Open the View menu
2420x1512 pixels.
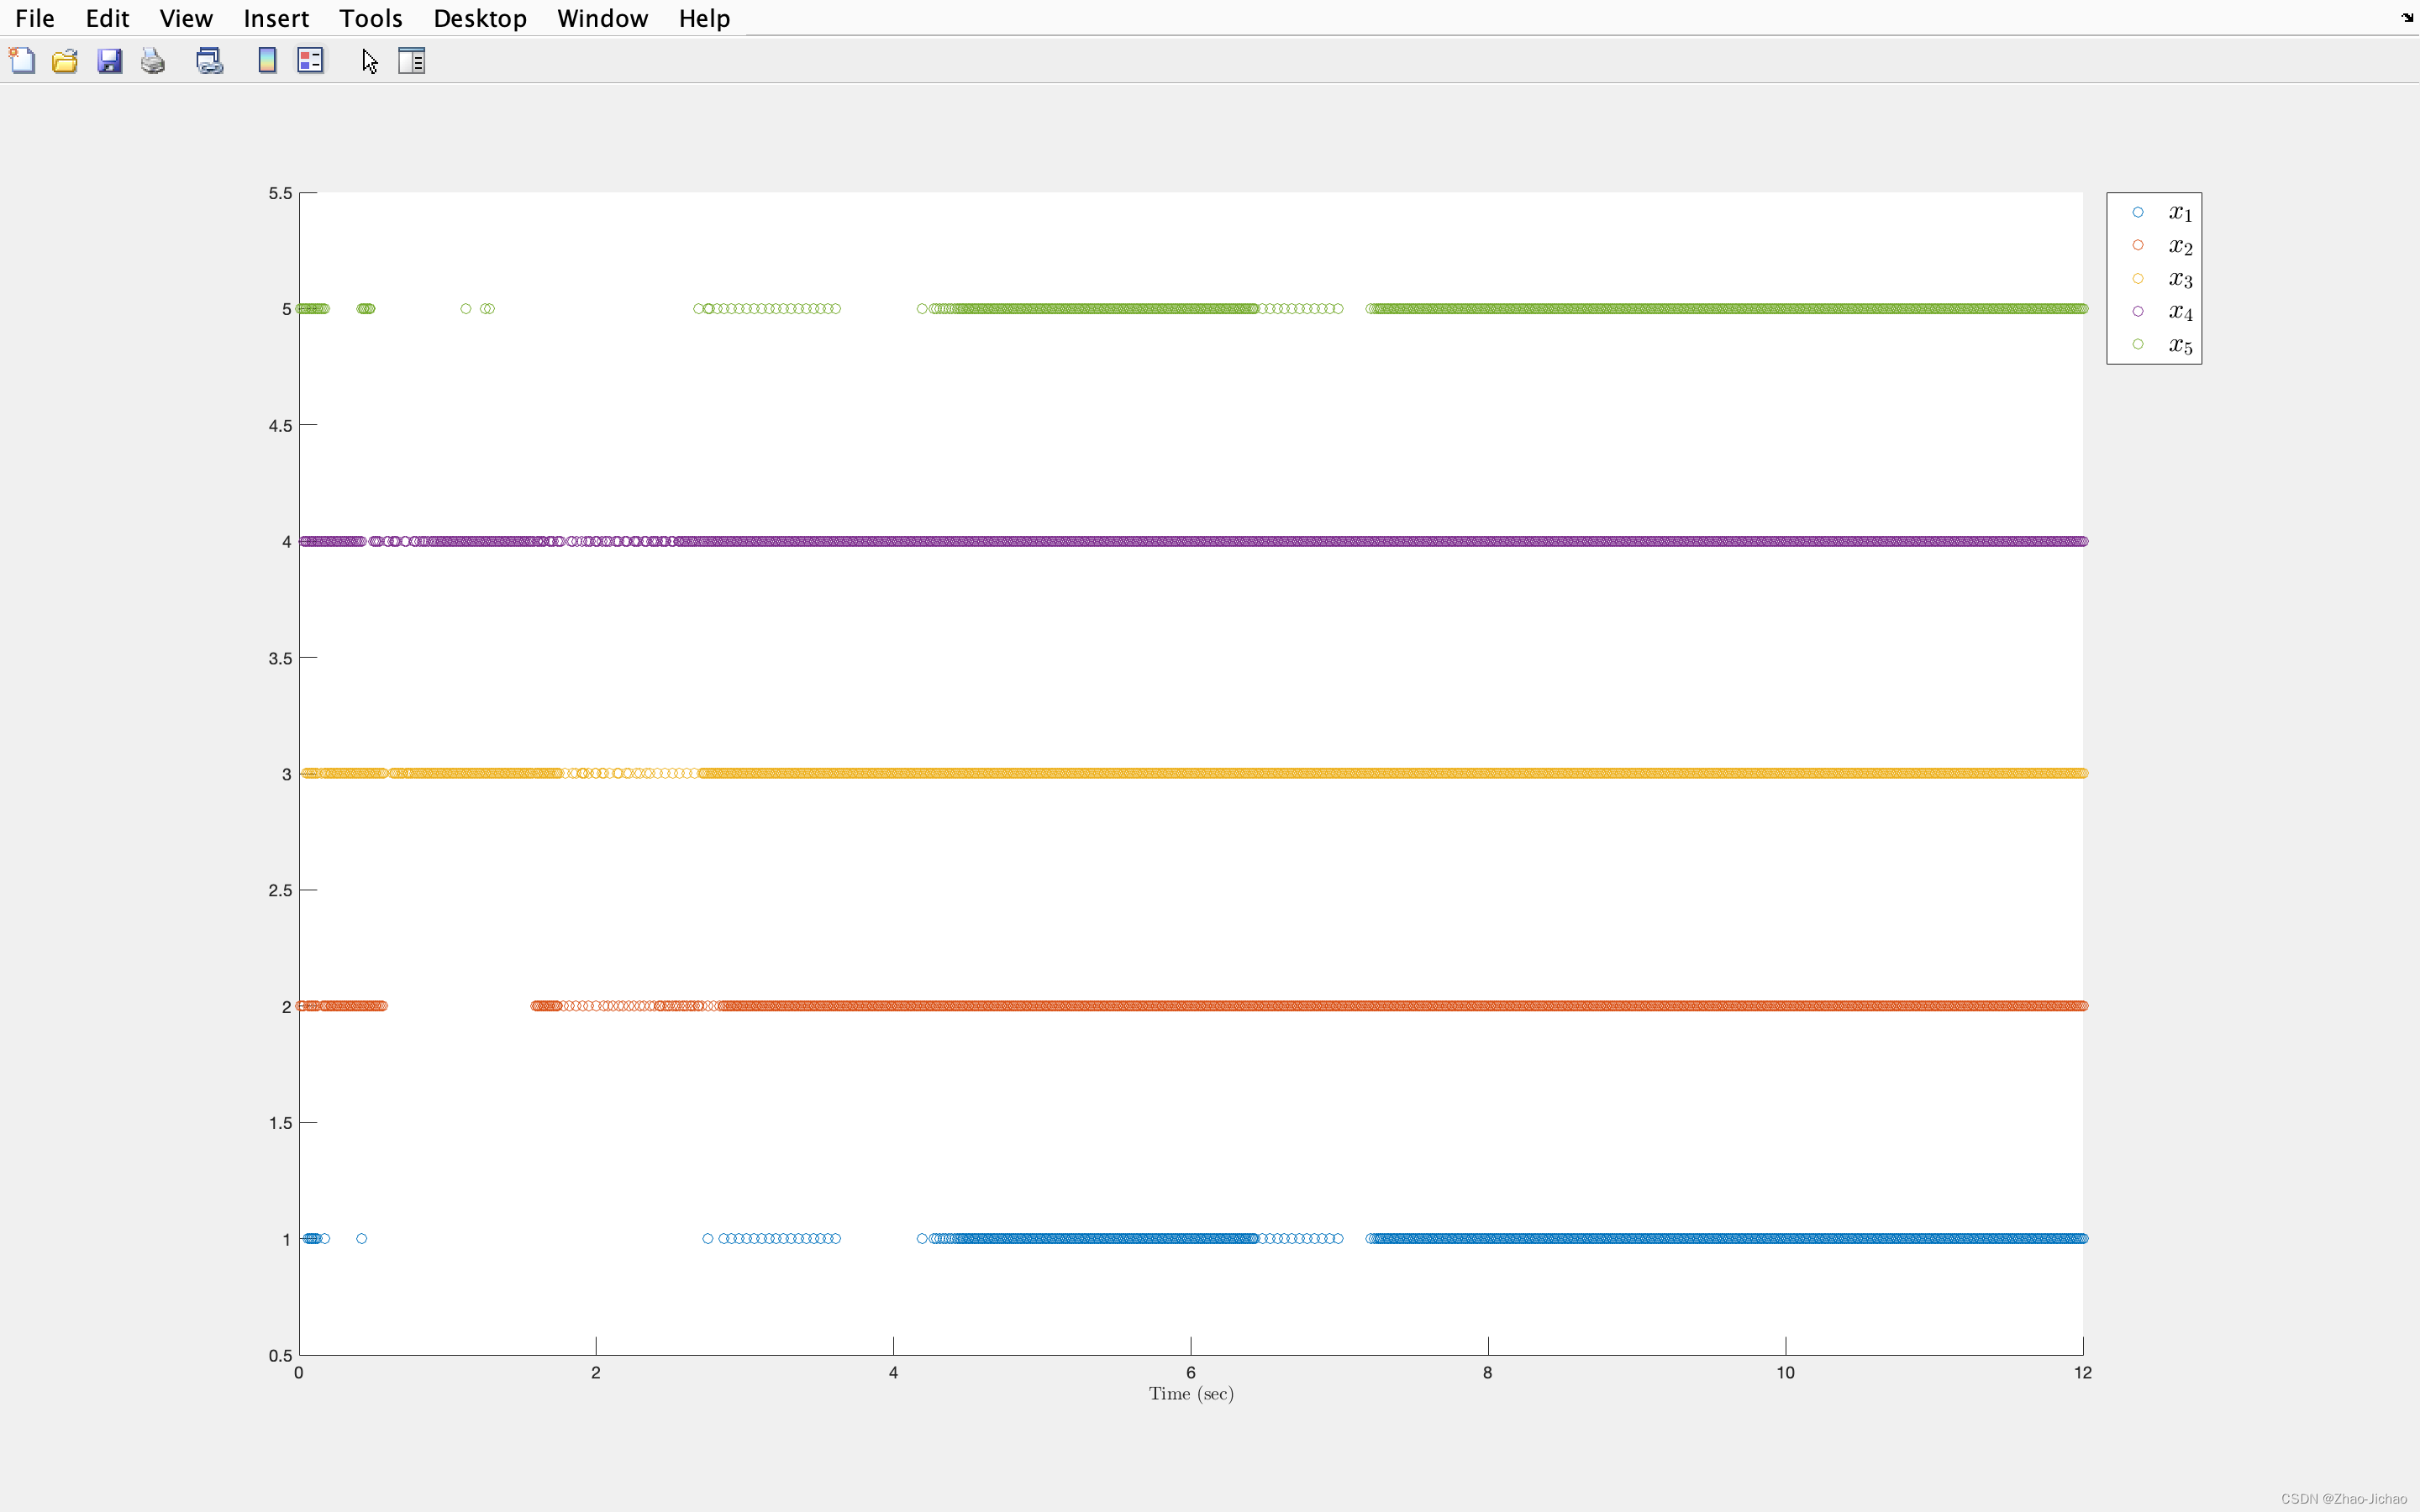pyautogui.click(x=186, y=18)
